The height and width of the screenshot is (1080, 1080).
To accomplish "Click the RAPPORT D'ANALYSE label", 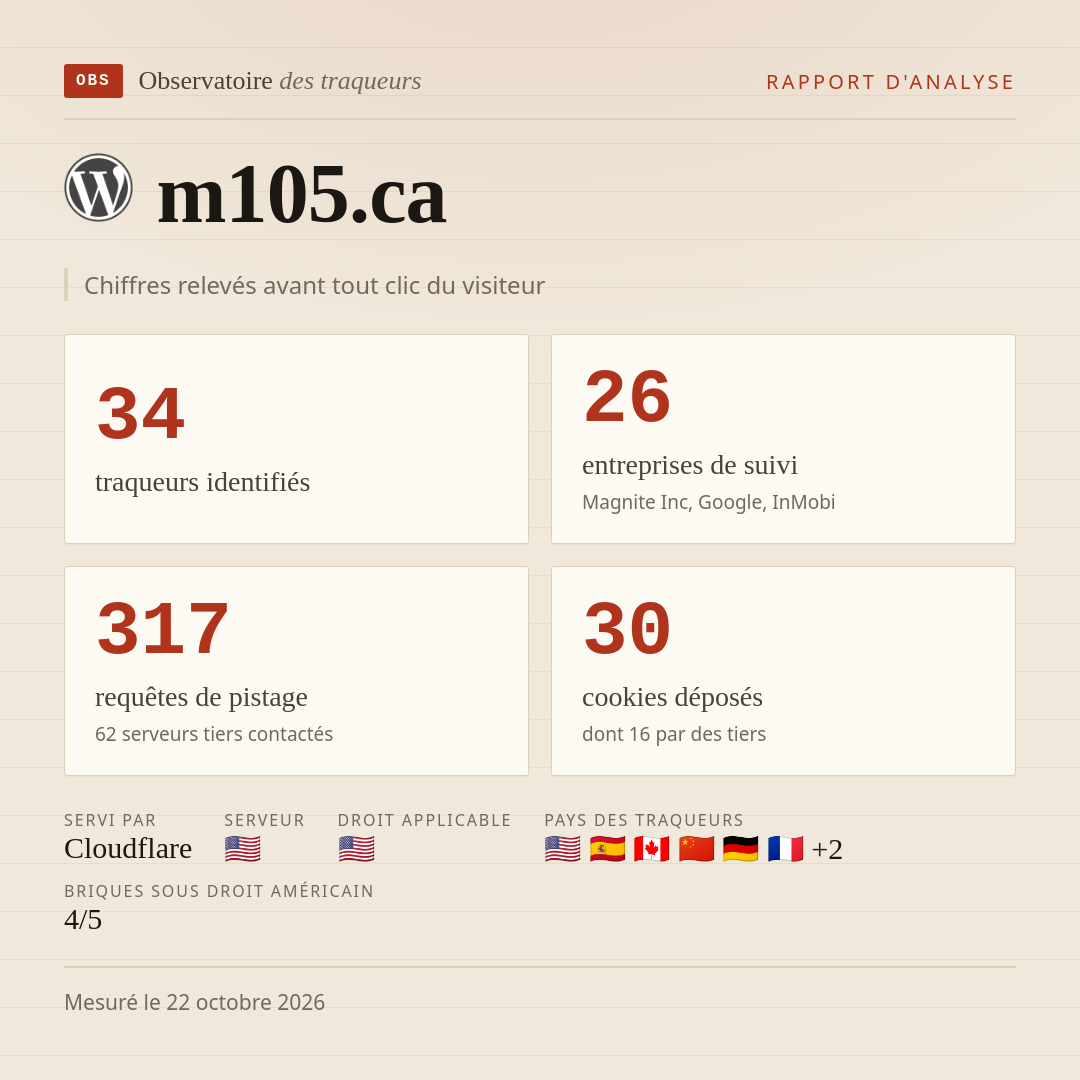I will (x=891, y=82).
